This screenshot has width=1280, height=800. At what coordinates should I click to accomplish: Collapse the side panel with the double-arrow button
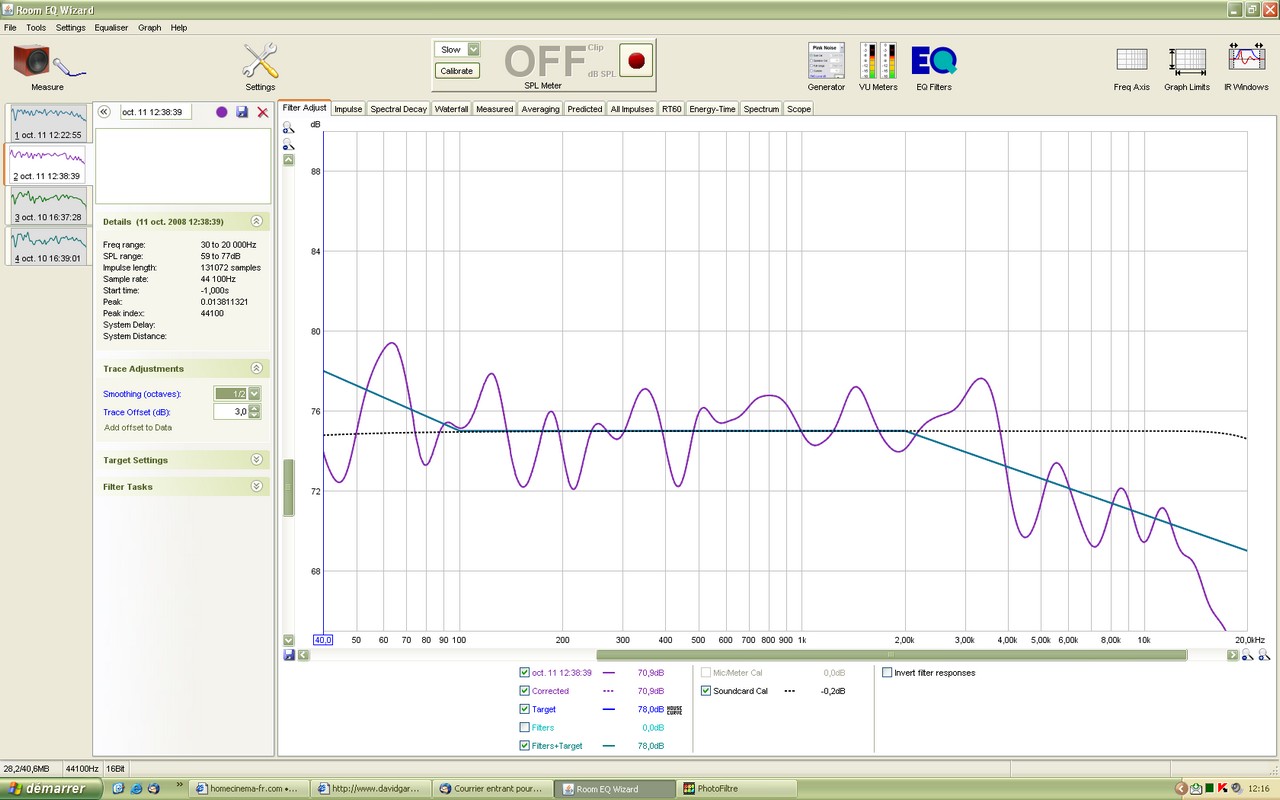tap(104, 112)
